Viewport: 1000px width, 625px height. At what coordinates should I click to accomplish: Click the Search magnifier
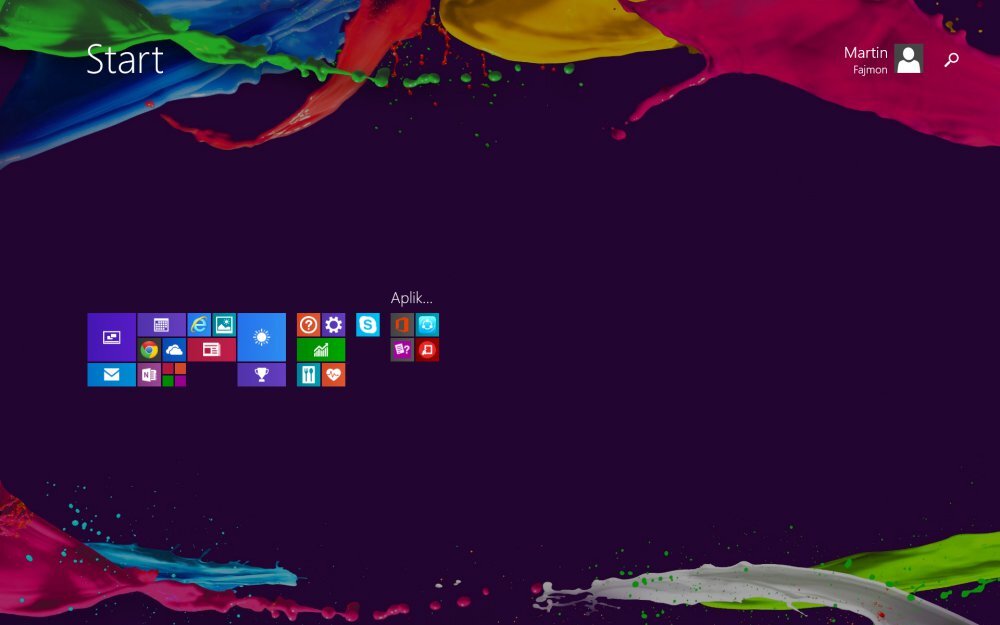coord(950,60)
